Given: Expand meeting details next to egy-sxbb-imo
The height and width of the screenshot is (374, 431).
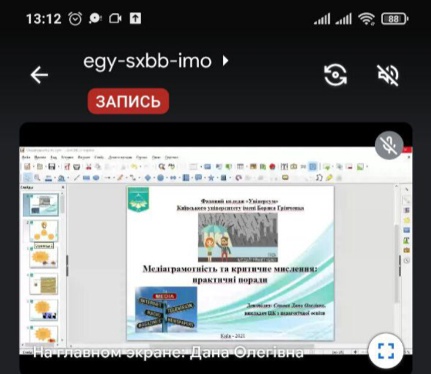Looking at the screenshot, I should click(x=226, y=61).
